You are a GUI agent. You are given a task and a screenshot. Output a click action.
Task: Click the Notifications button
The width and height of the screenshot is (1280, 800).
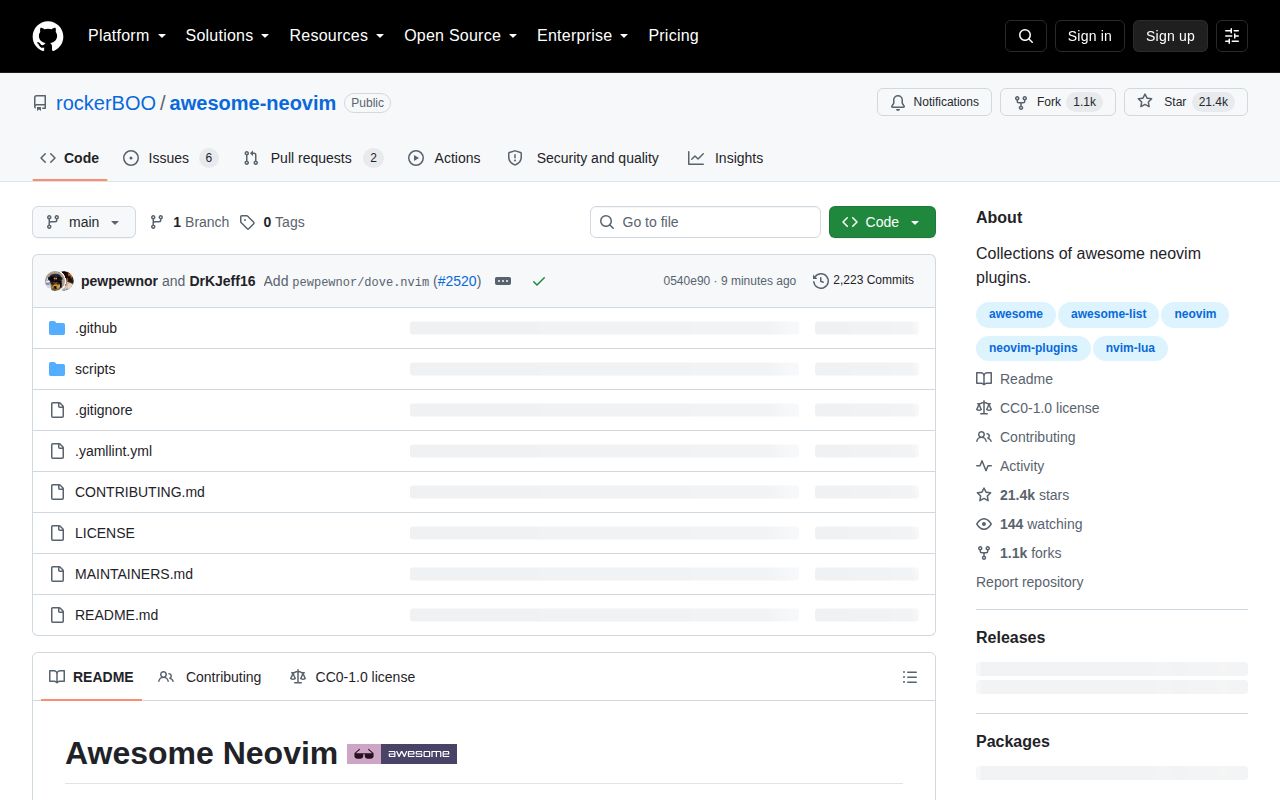934,102
